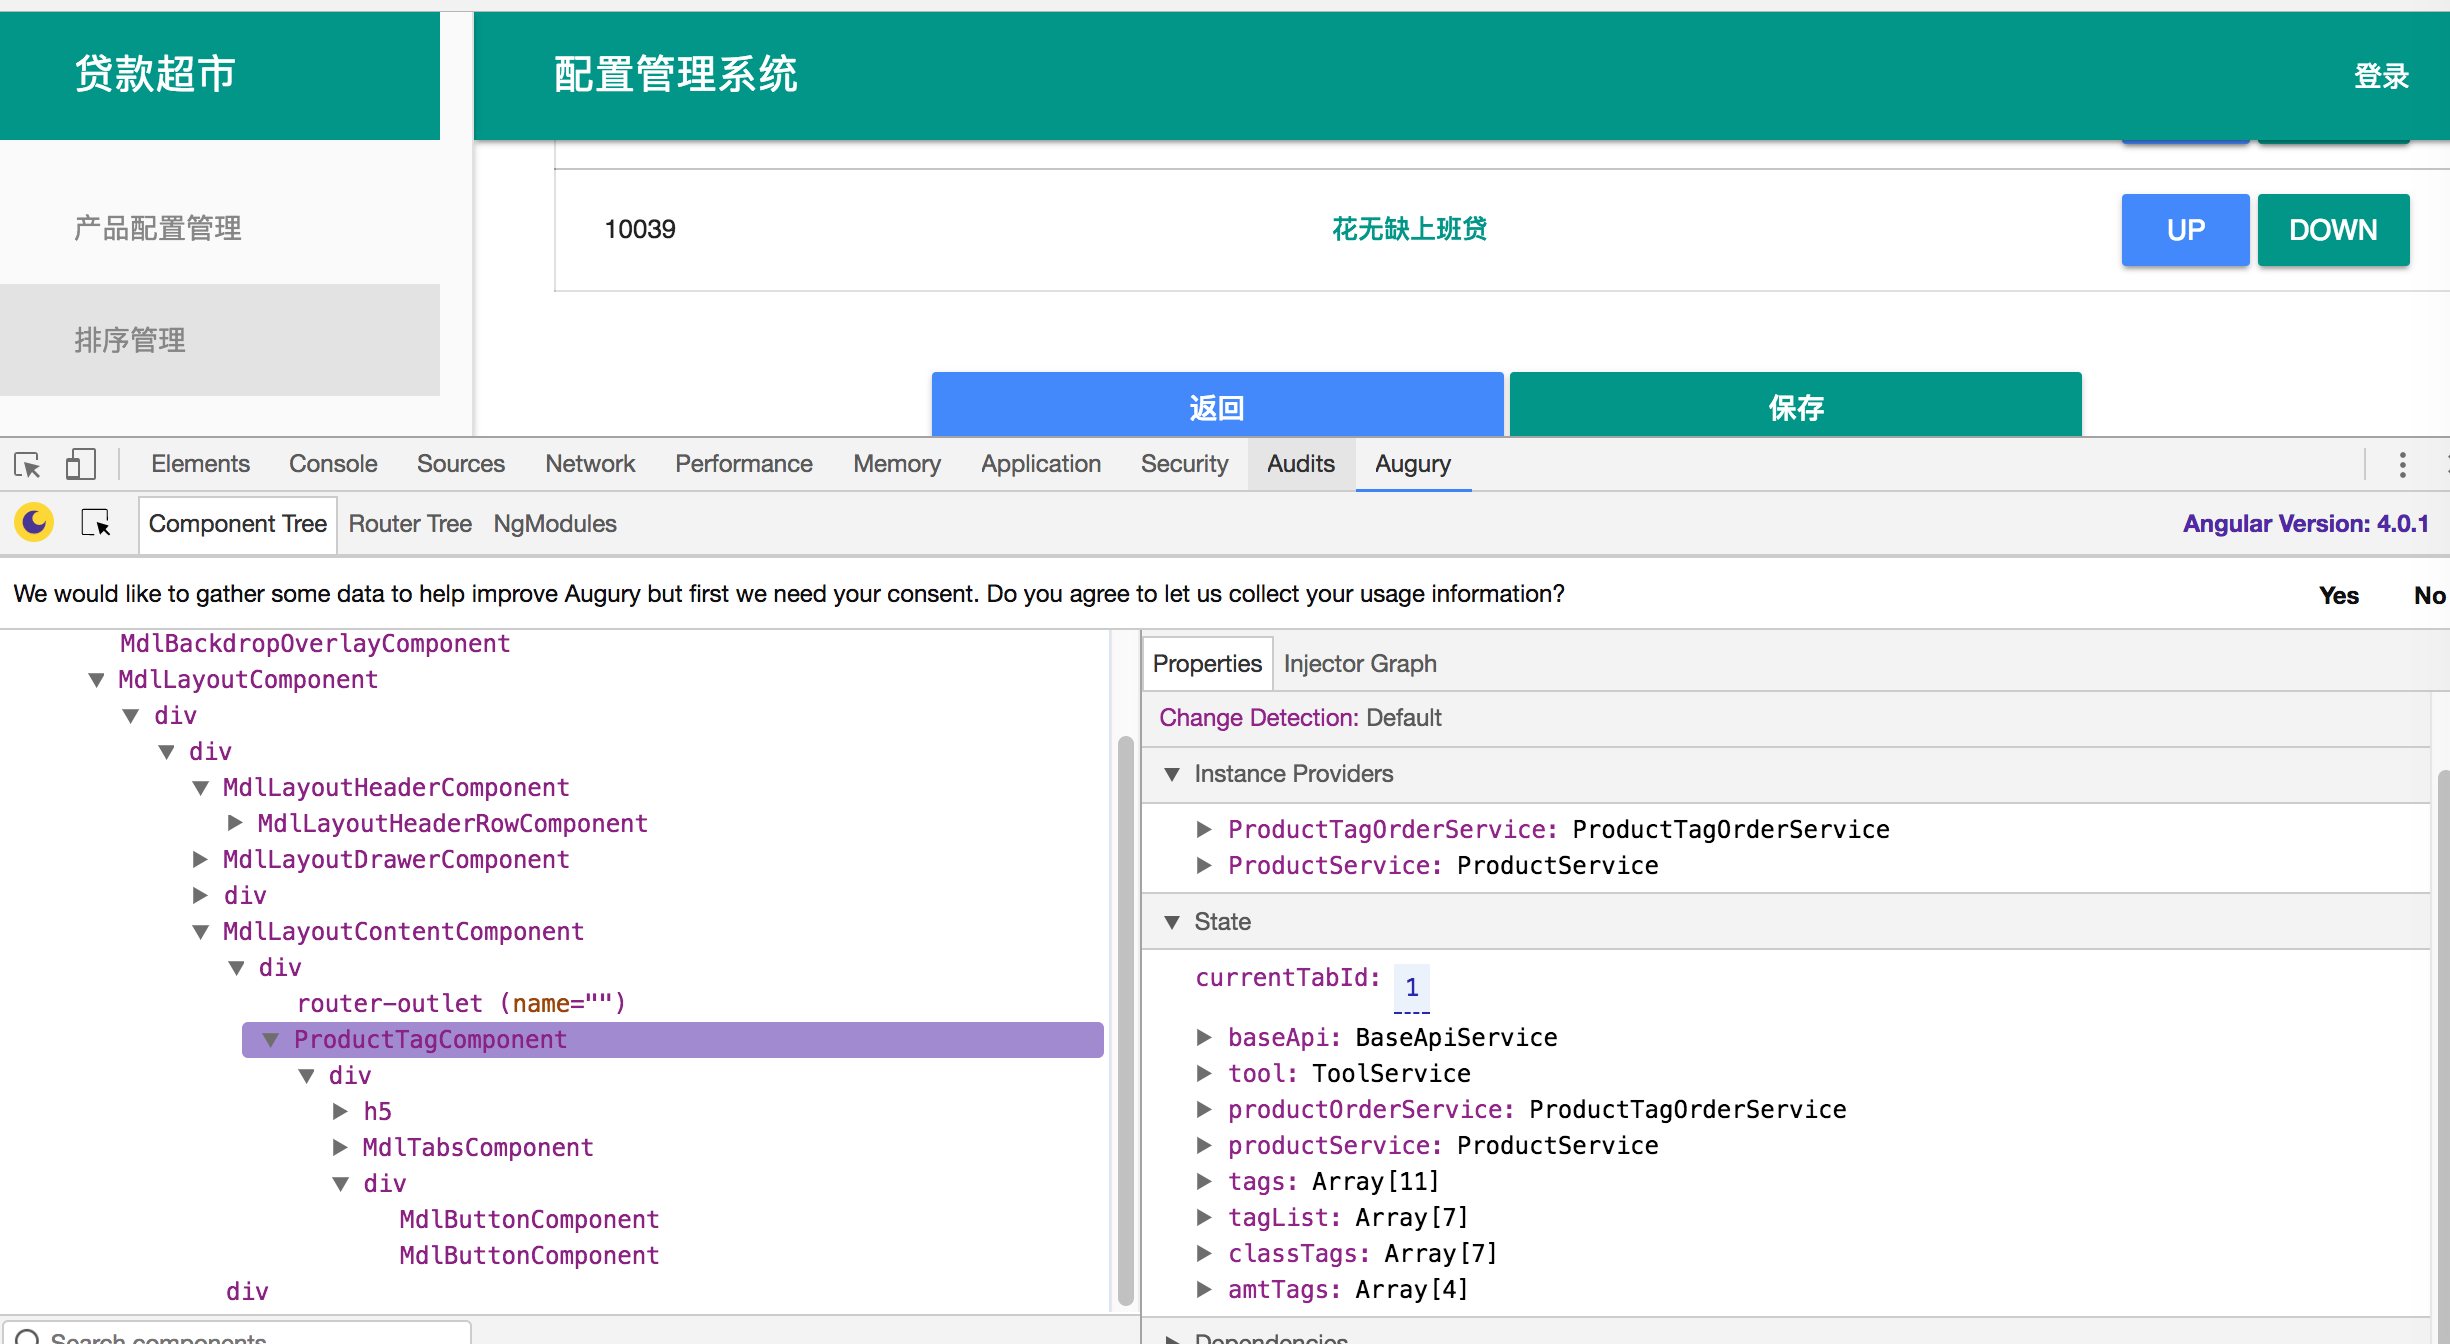Open the Network DevTools panel
2450x1344 pixels.
point(590,465)
